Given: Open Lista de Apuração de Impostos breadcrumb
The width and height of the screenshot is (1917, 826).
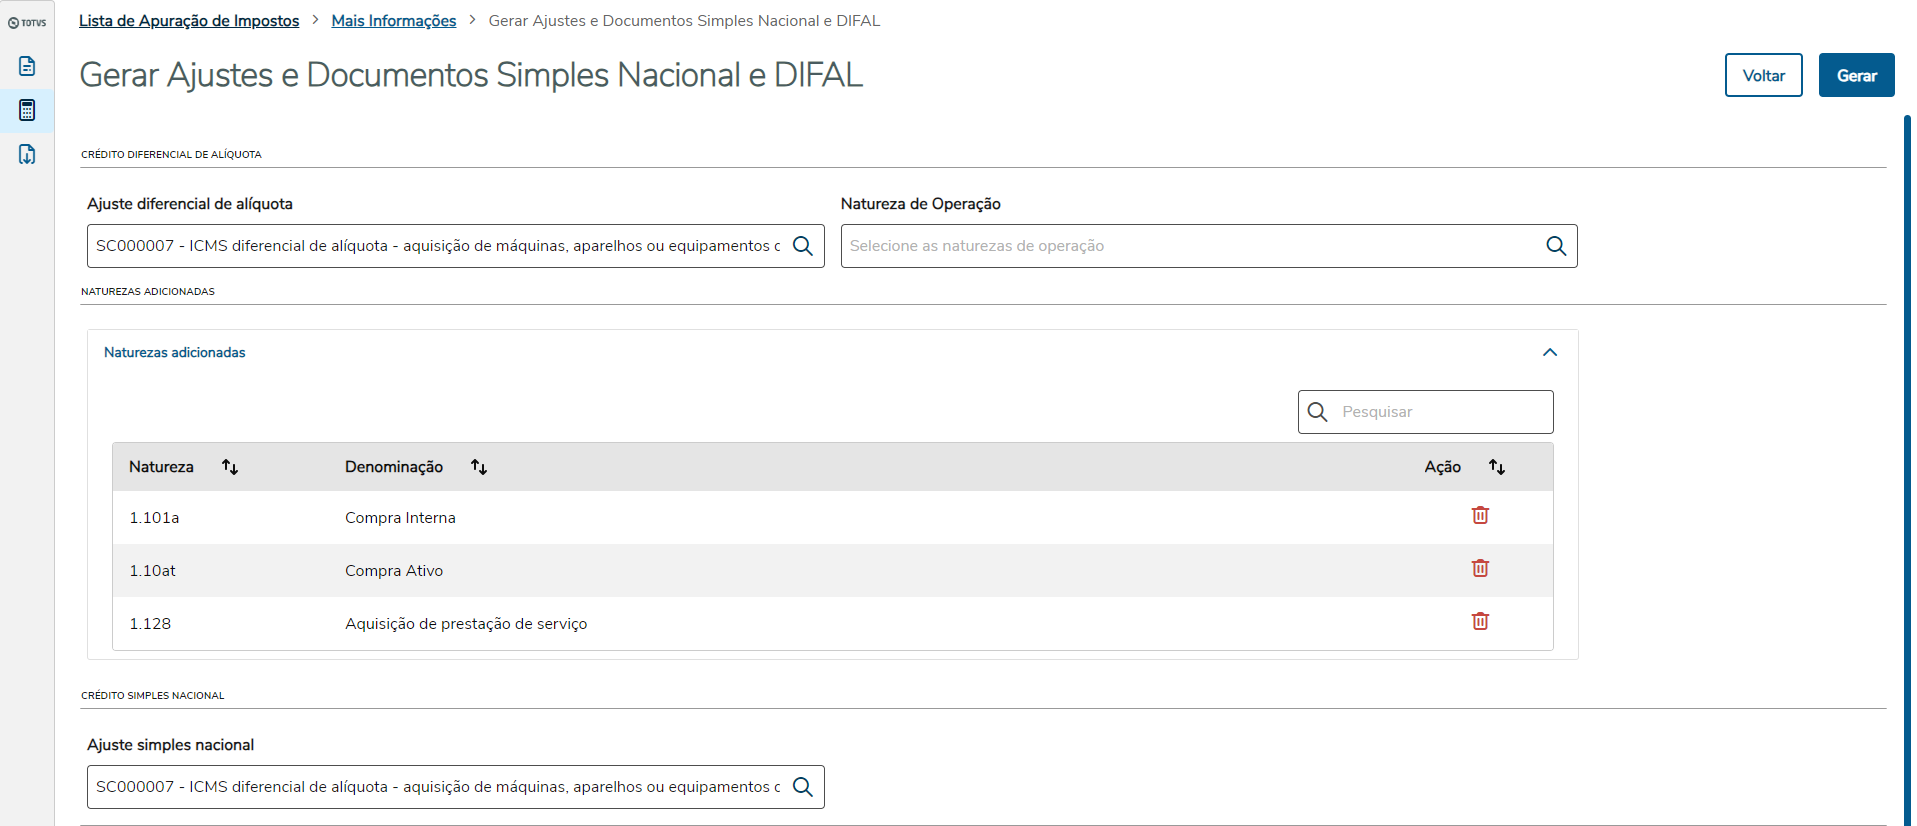Looking at the screenshot, I should pos(189,21).
